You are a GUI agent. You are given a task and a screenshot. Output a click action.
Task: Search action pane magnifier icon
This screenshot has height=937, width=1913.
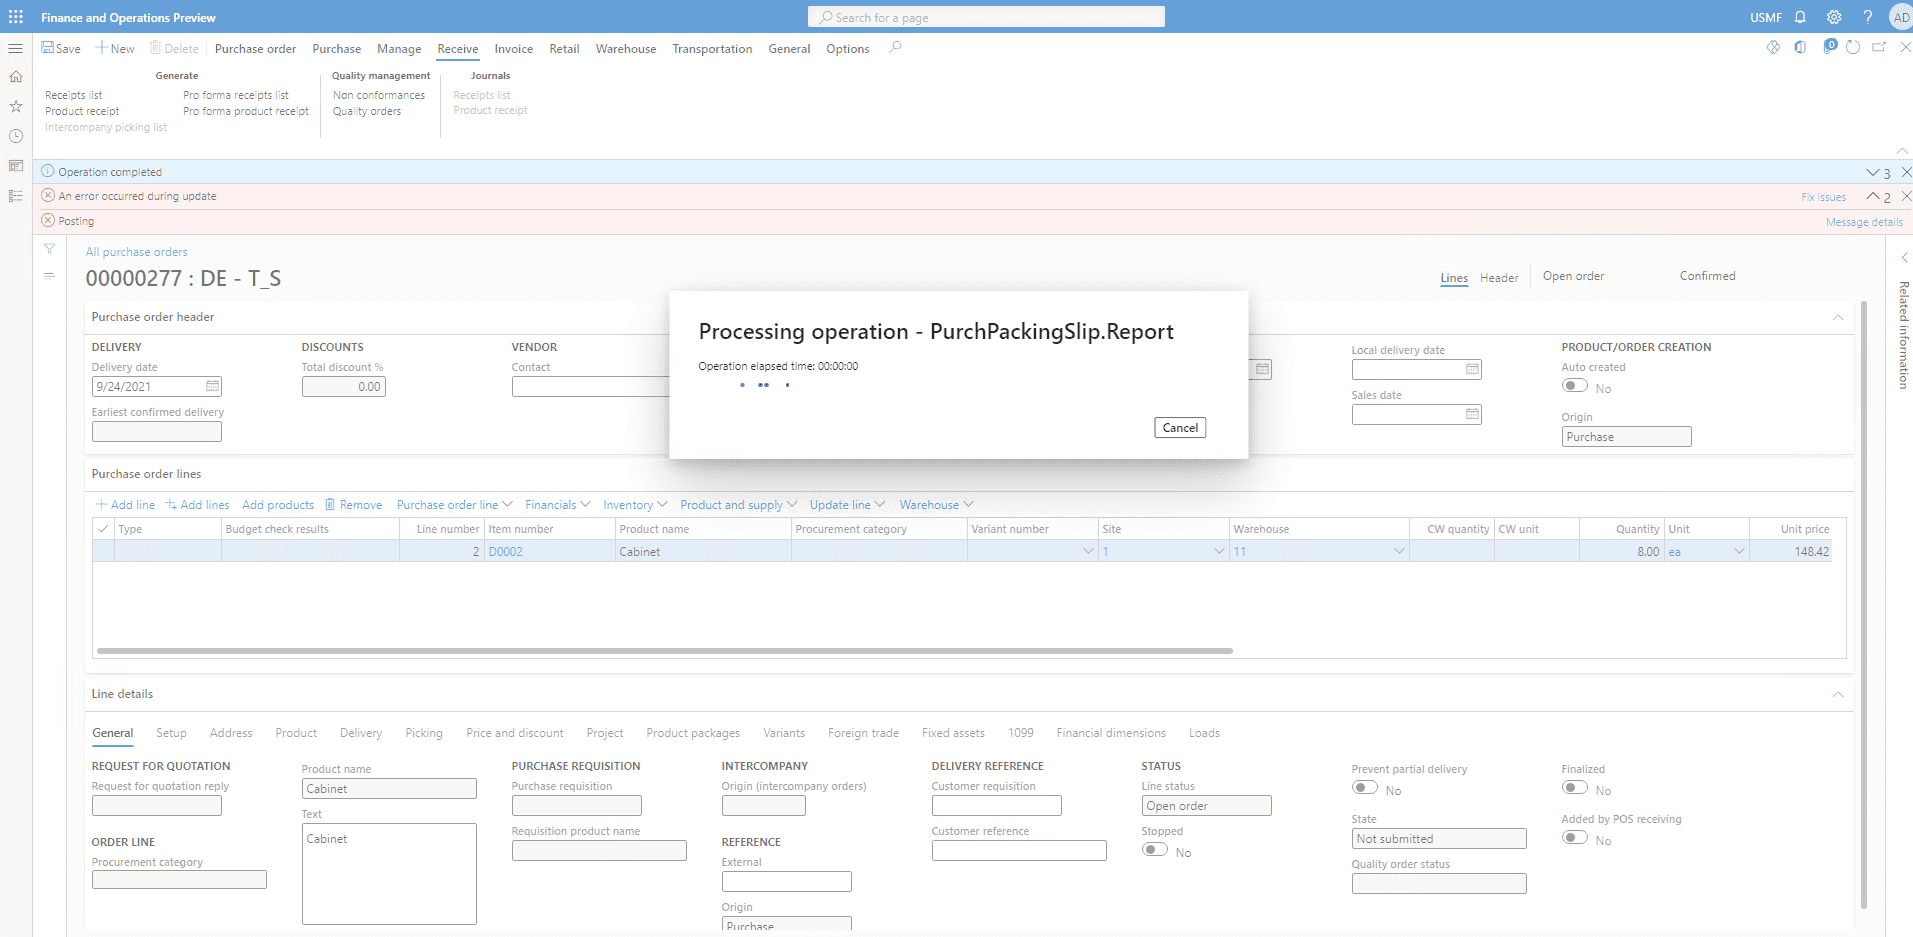[895, 47]
